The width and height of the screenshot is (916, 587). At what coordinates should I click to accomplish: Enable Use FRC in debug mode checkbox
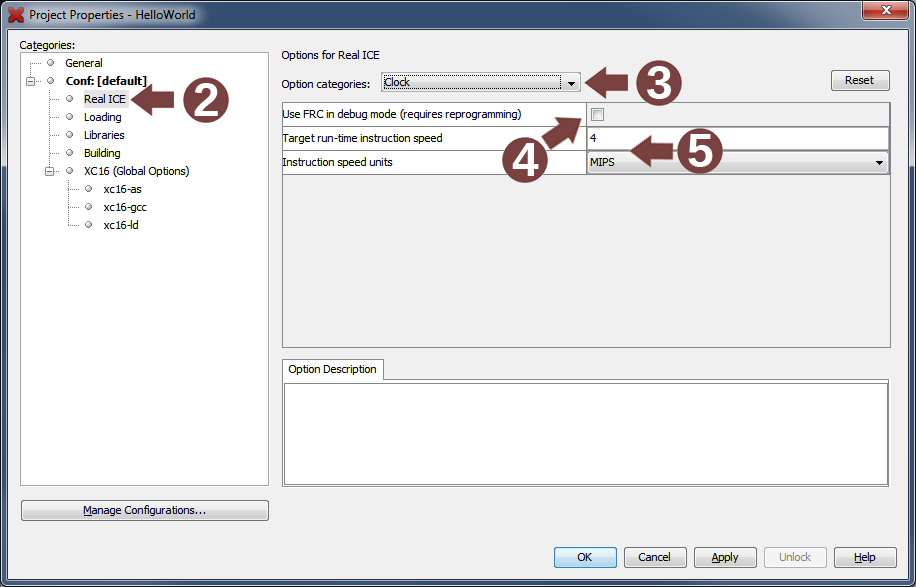(x=598, y=114)
